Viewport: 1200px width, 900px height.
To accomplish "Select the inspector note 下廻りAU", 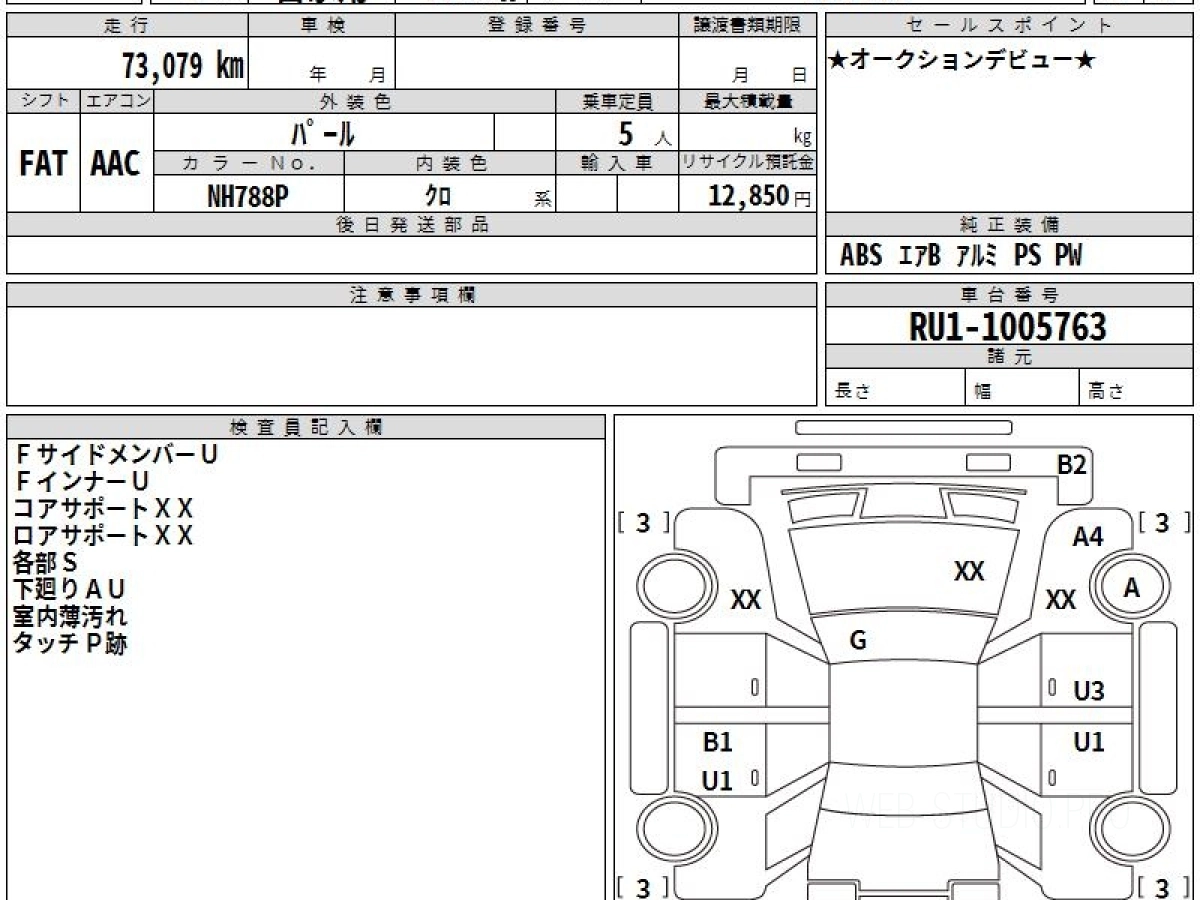I will pyautogui.click(x=69, y=589).
